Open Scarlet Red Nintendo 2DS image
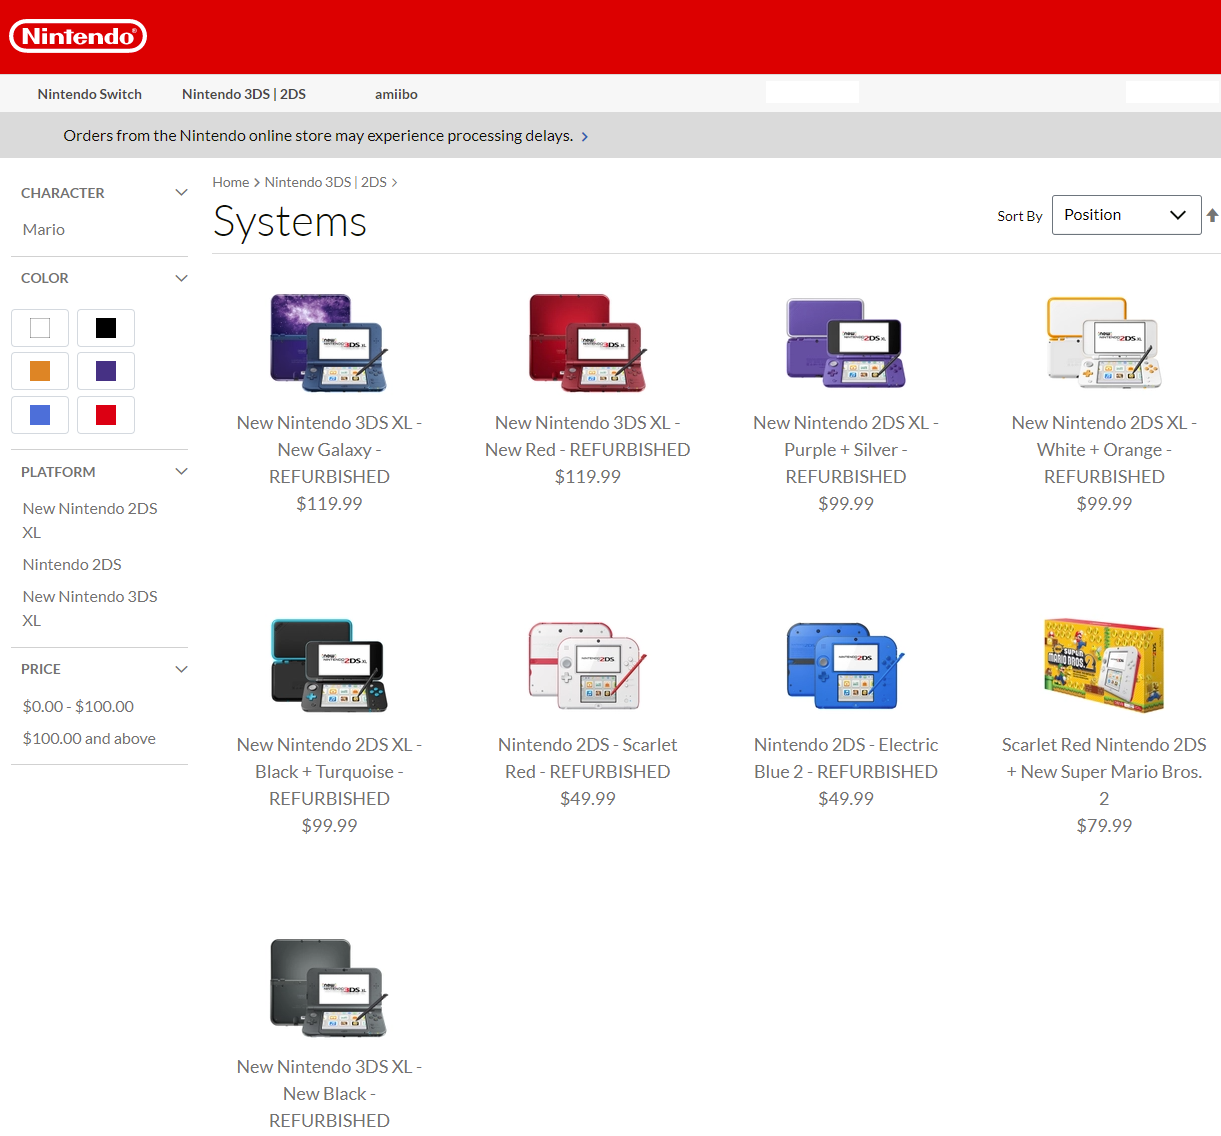Viewport: 1221px width, 1136px height. [x=588, y=665]
